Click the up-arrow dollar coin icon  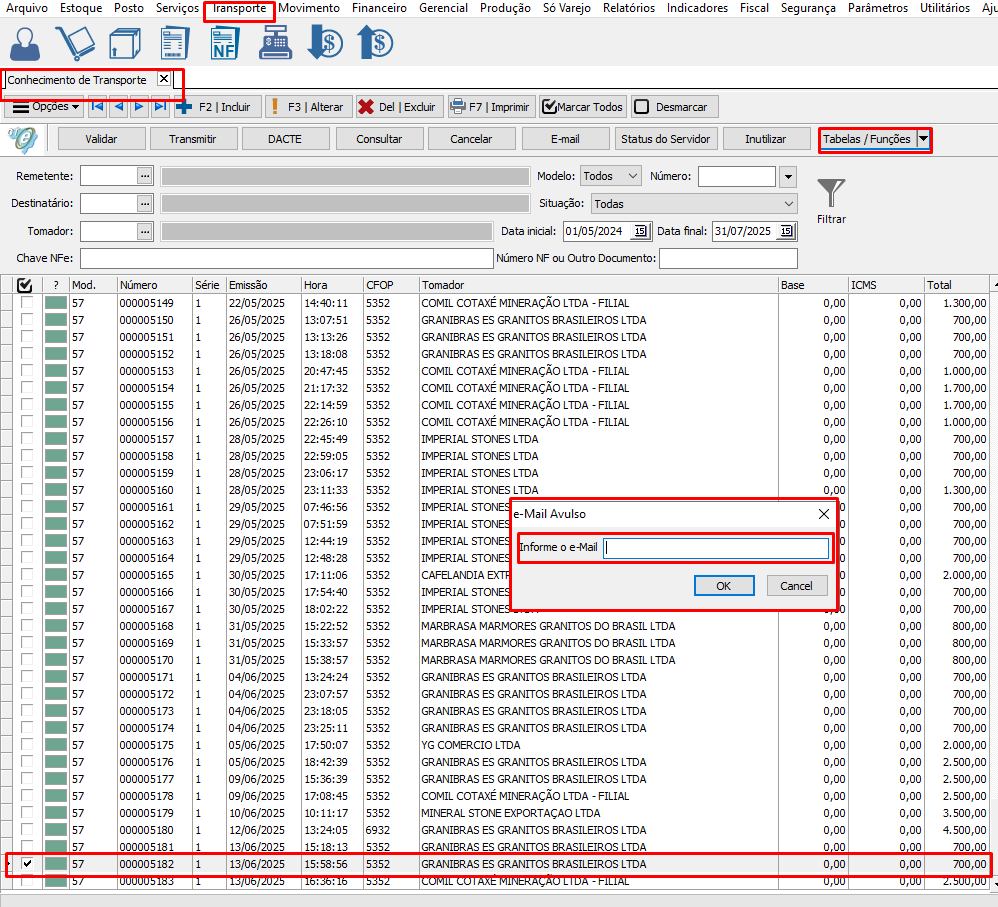click(x=375, y=43)
